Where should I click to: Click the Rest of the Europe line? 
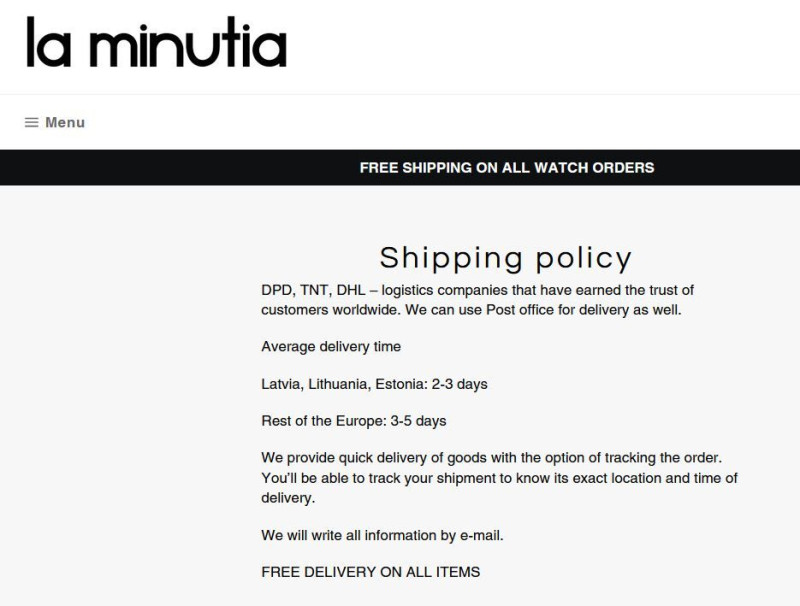coord(354,421)
